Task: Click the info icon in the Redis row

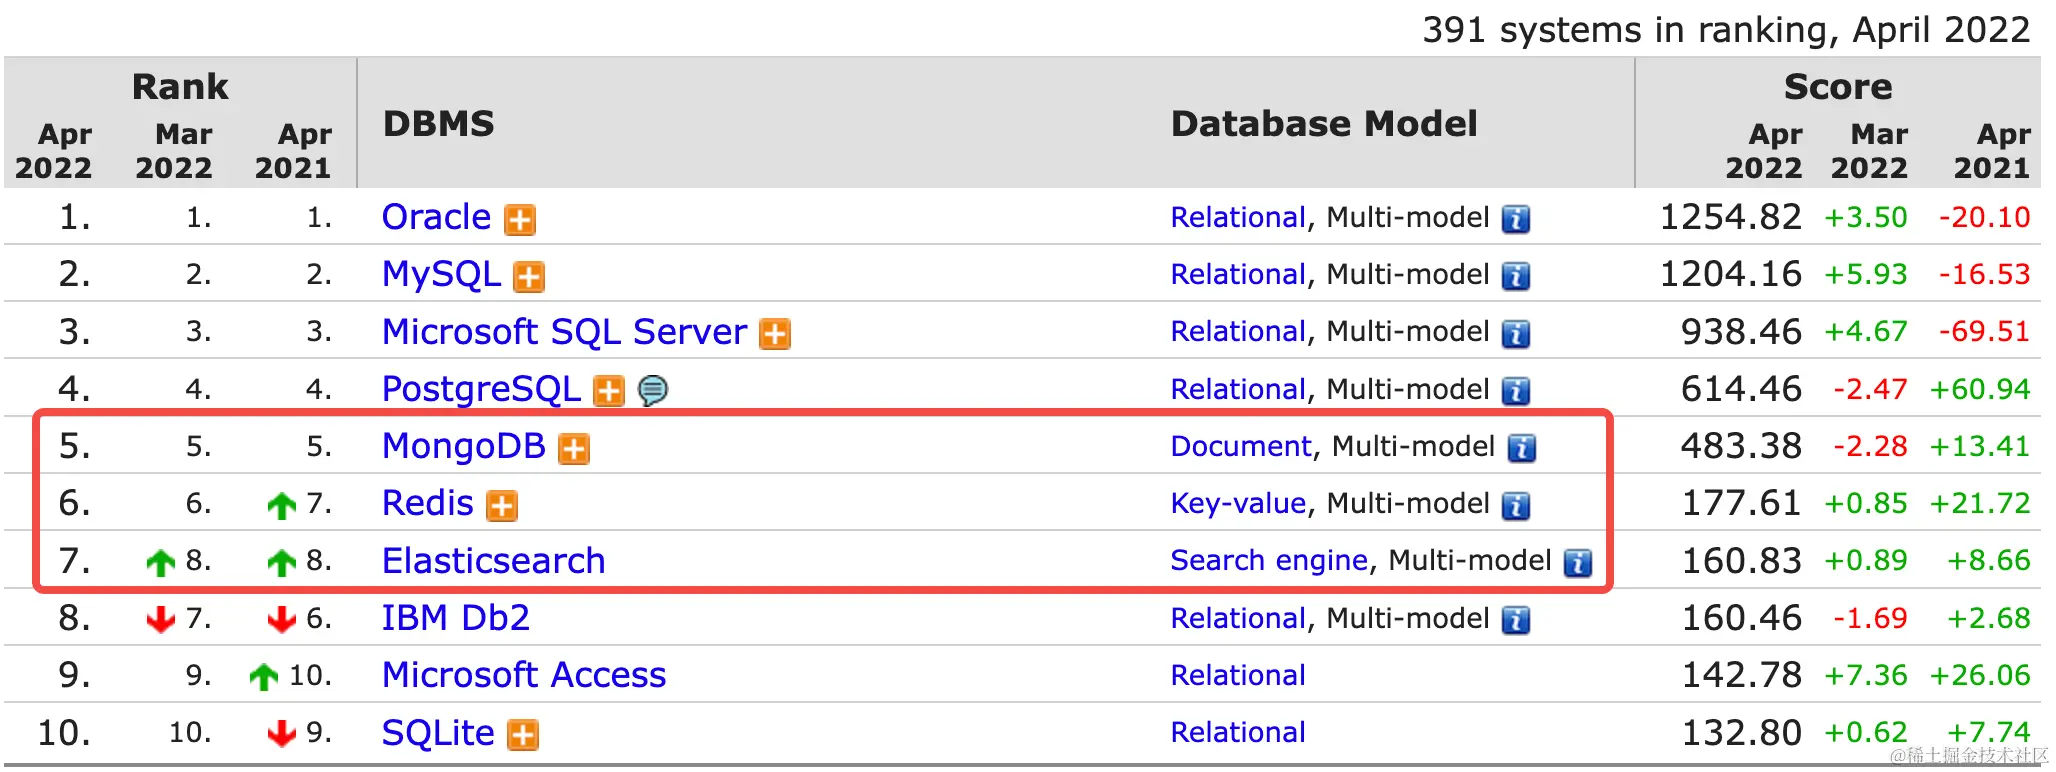Action: [x=1516, y=506]
